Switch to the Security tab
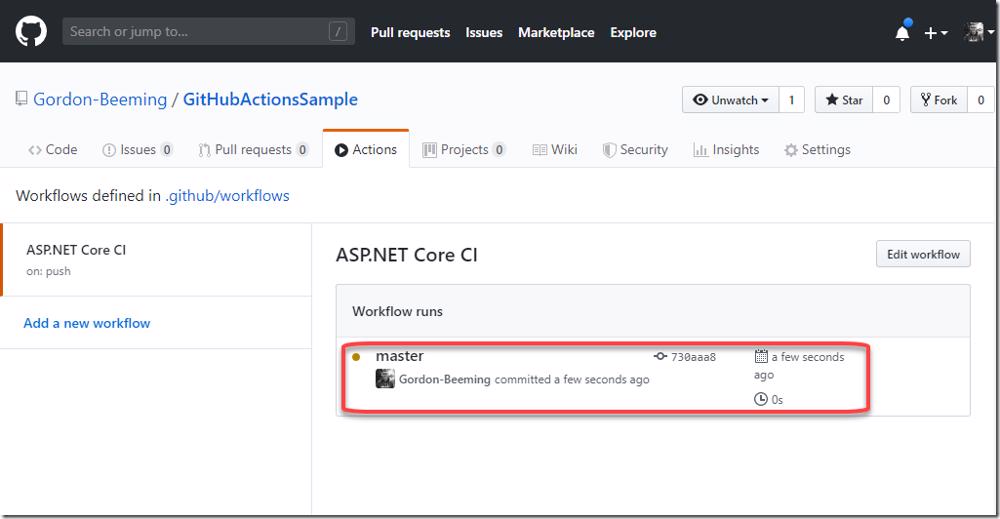The width and height of the screenshot is (1000, 519). click(x=635, y=149)
